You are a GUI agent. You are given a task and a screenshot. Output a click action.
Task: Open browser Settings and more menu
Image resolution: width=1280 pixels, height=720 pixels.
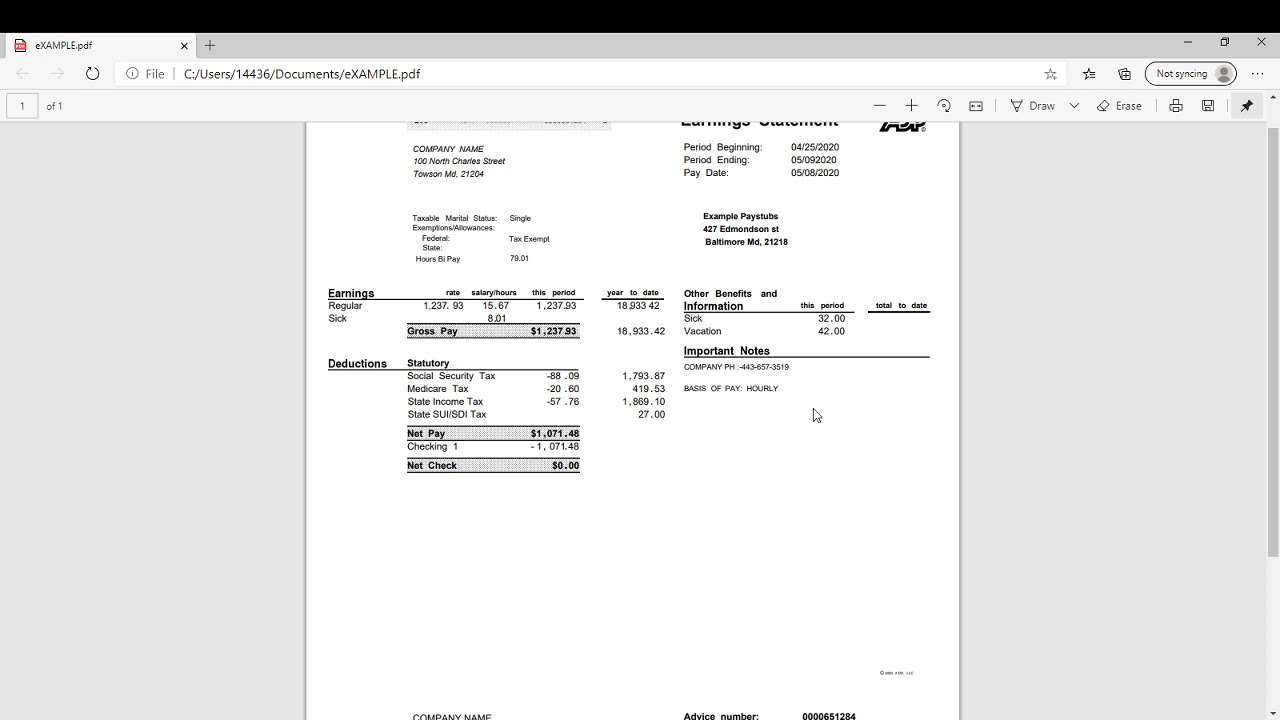1257,74
